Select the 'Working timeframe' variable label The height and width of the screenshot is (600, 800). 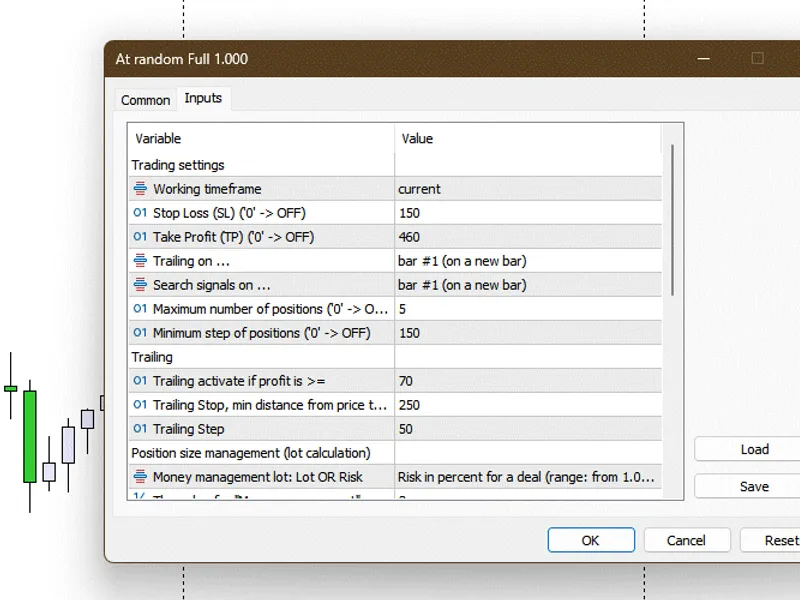(207, 189)
